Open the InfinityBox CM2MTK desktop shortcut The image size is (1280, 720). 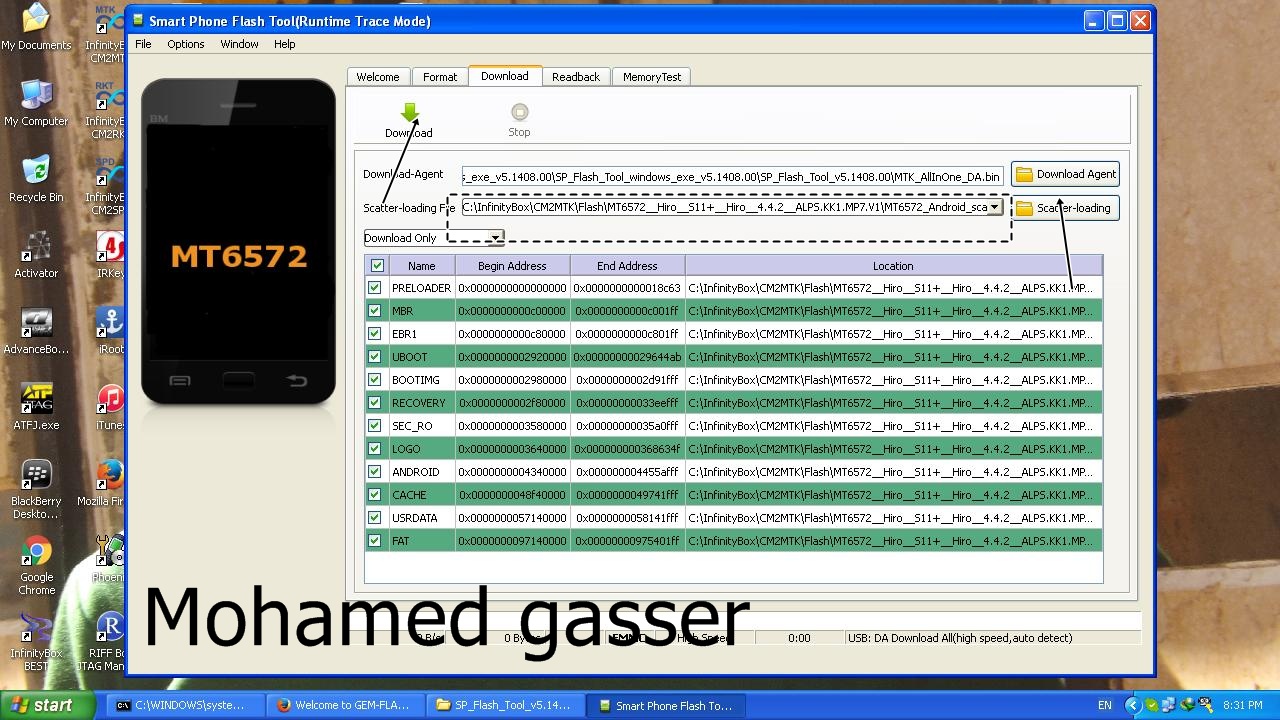tap(105, 34)
